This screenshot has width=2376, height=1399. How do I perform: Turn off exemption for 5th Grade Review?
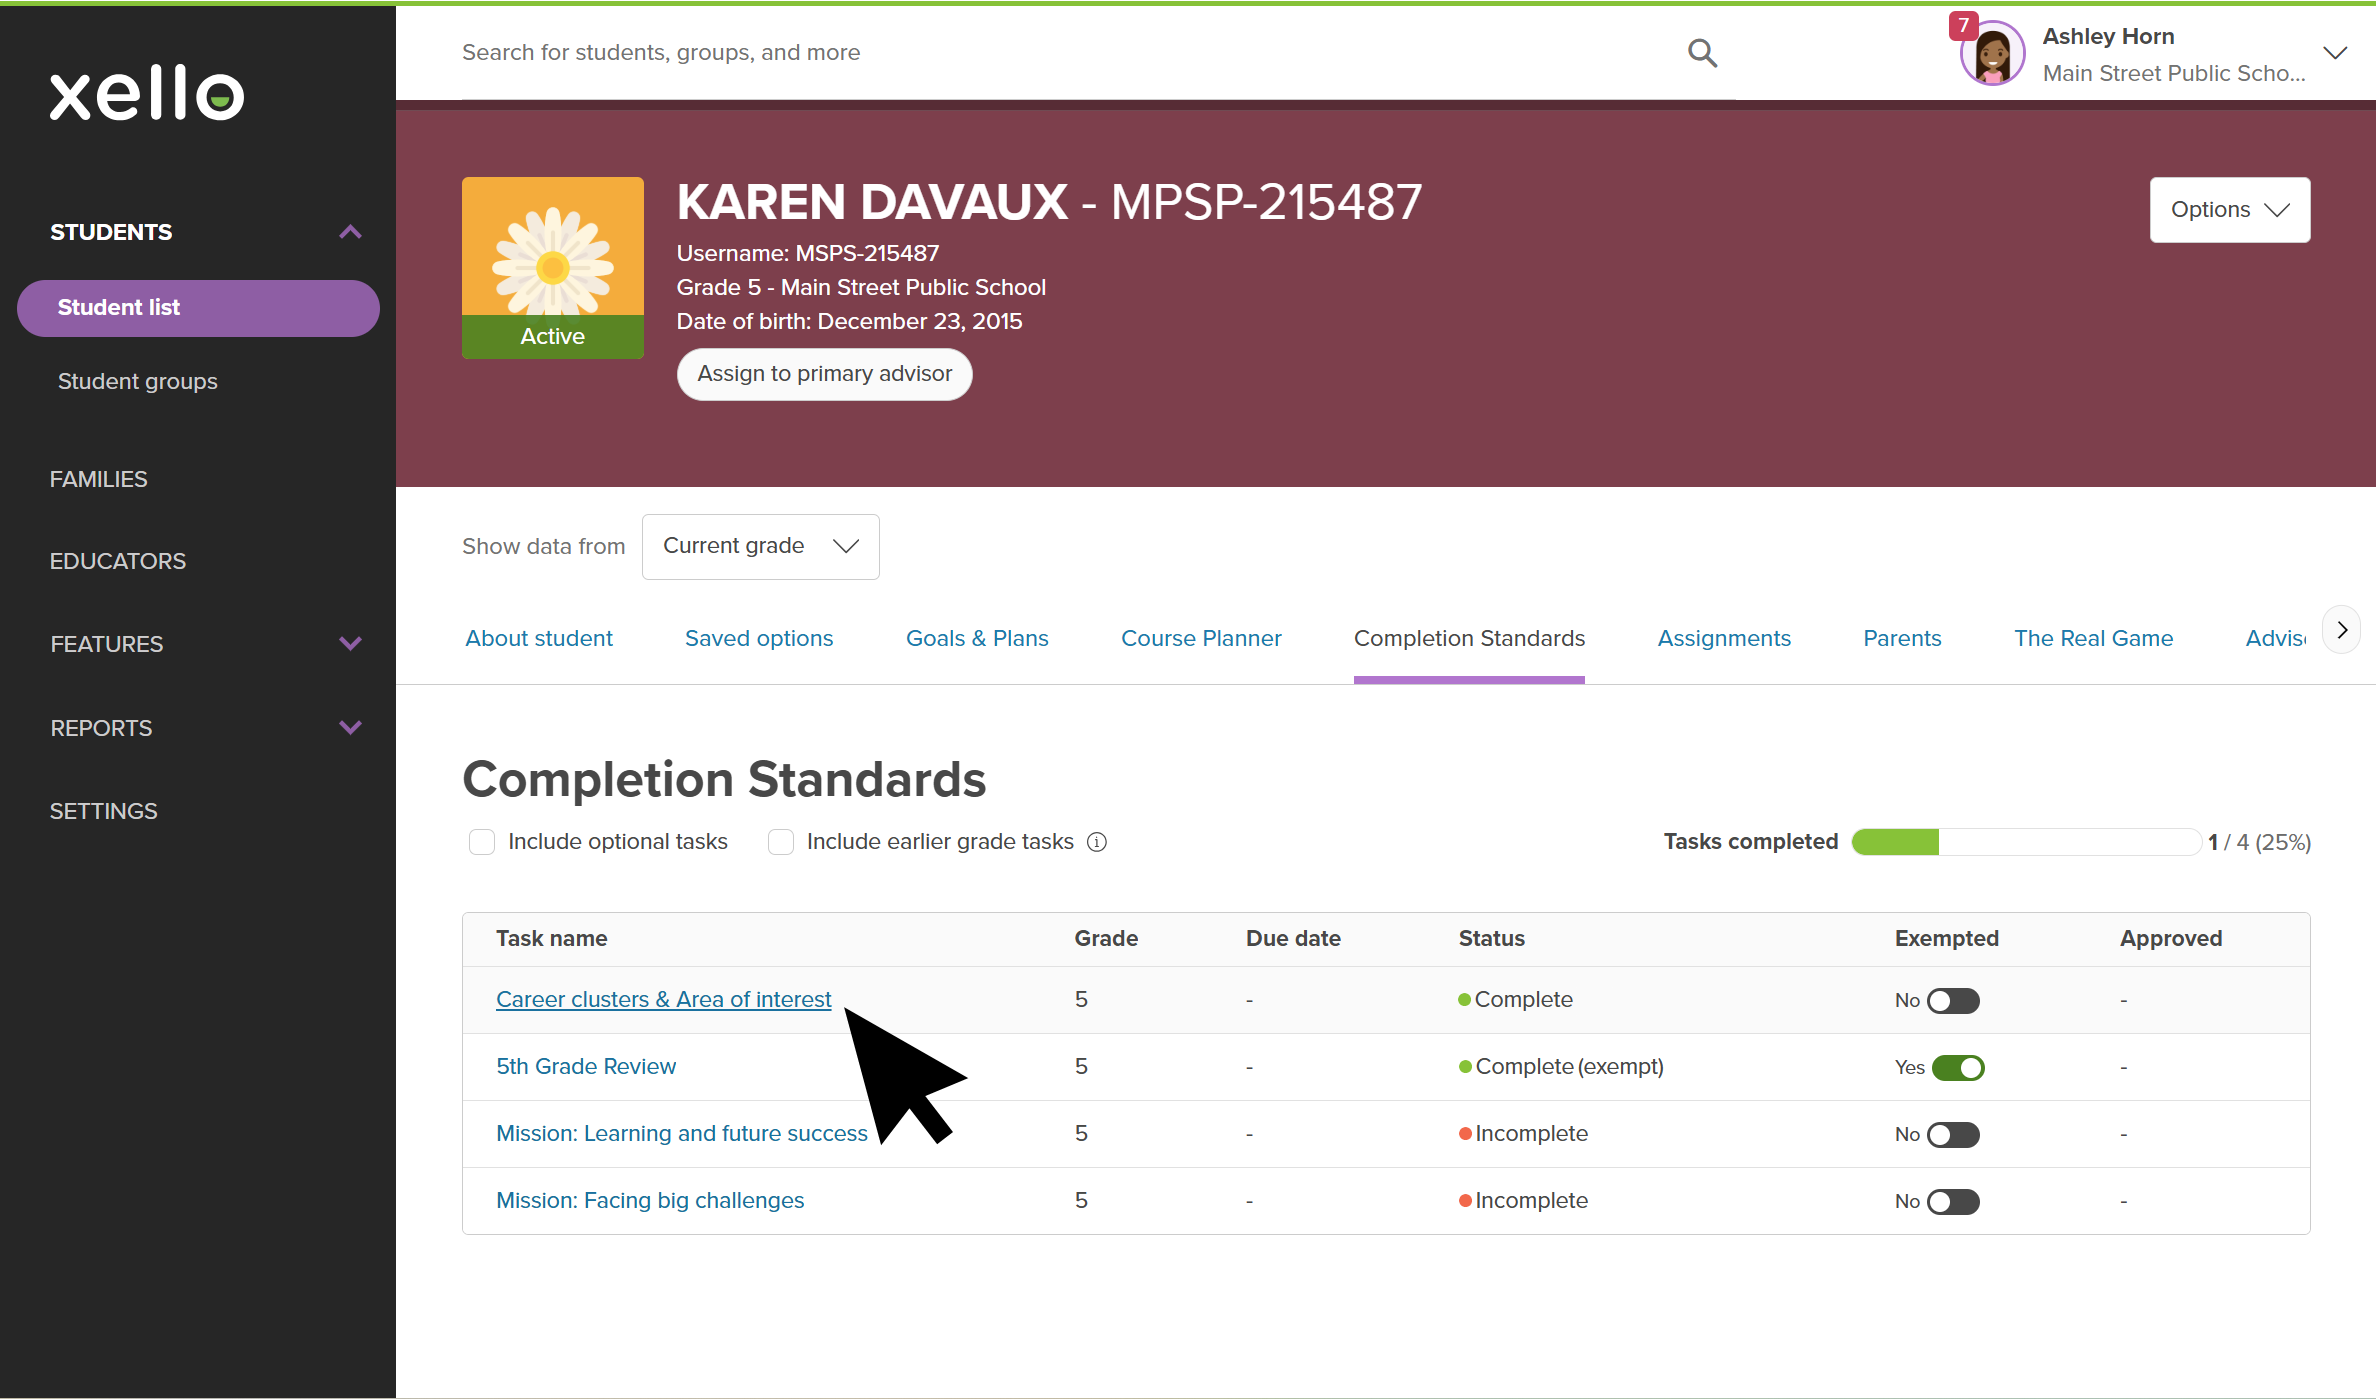click(1957, 1068)
